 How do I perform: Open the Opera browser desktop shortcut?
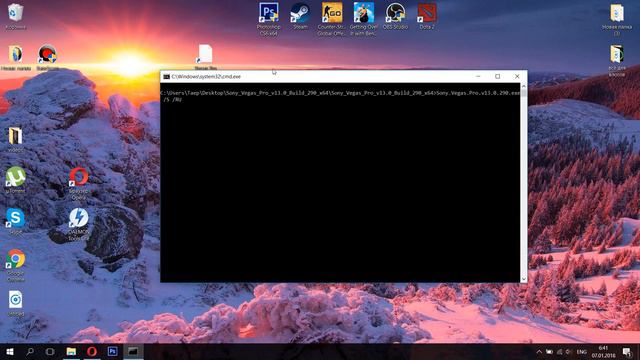coord(78,183)
